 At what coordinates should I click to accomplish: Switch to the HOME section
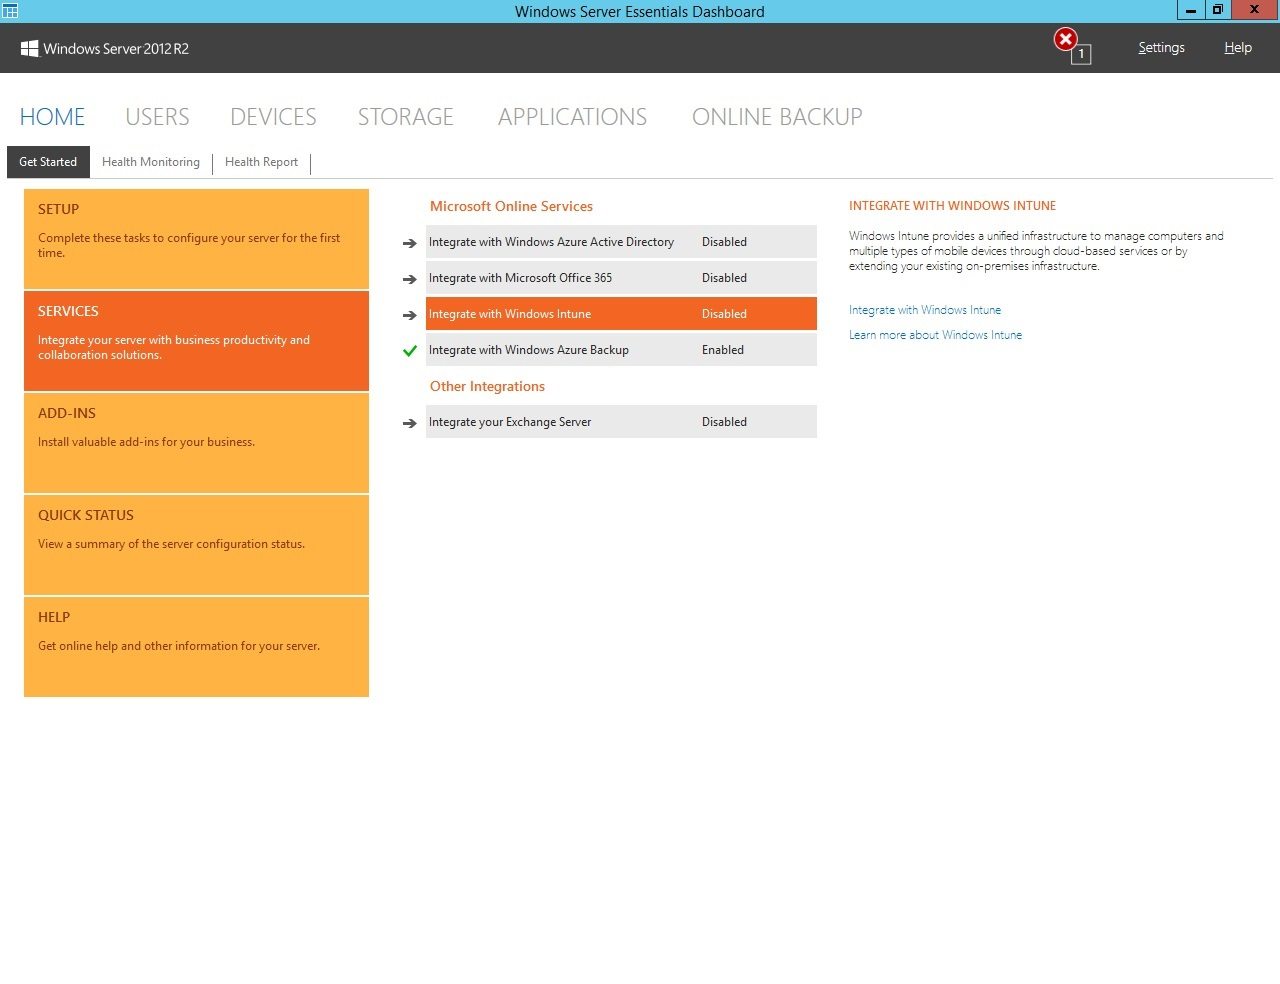click(52, 117)
